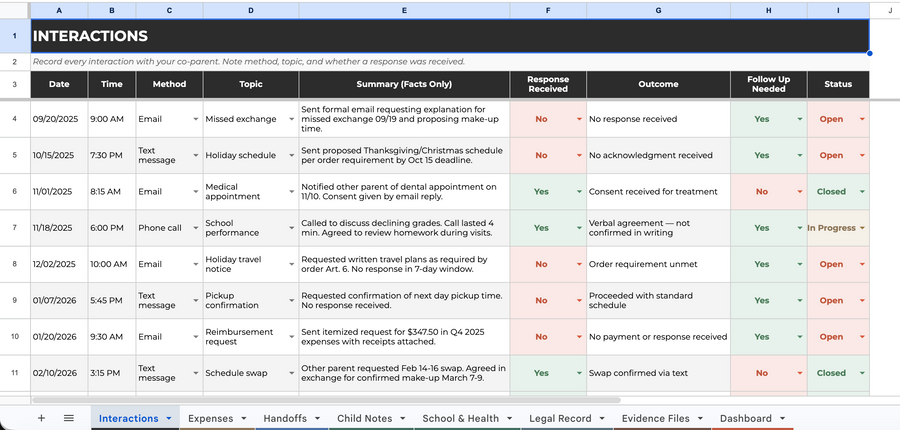Open the Handoffs tab menu arrow

[317, 419]
